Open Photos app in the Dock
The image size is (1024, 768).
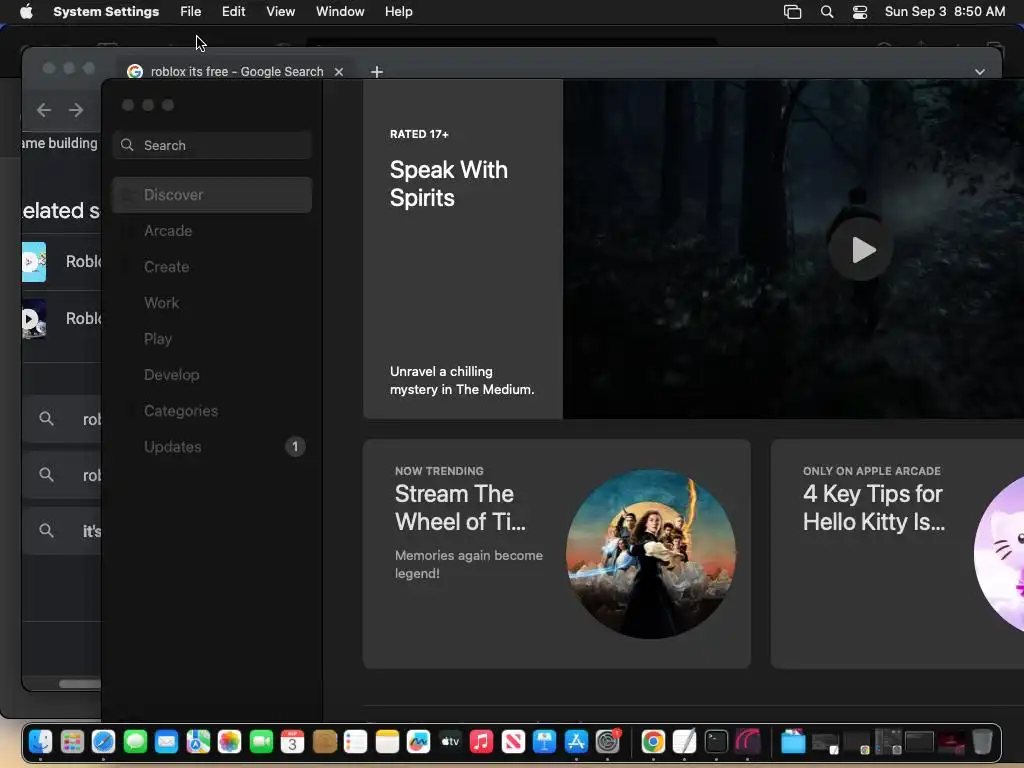[x=229, y=742]
